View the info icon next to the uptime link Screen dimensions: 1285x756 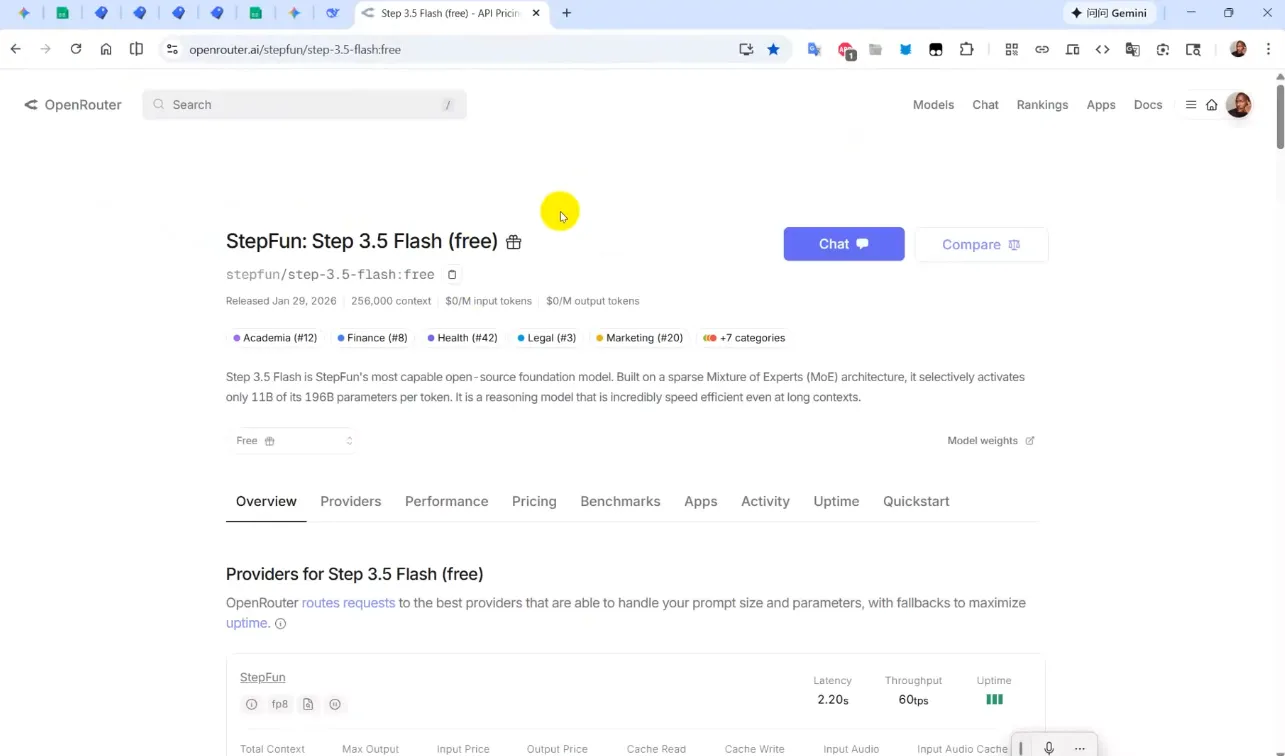click(x=280, y=623)
